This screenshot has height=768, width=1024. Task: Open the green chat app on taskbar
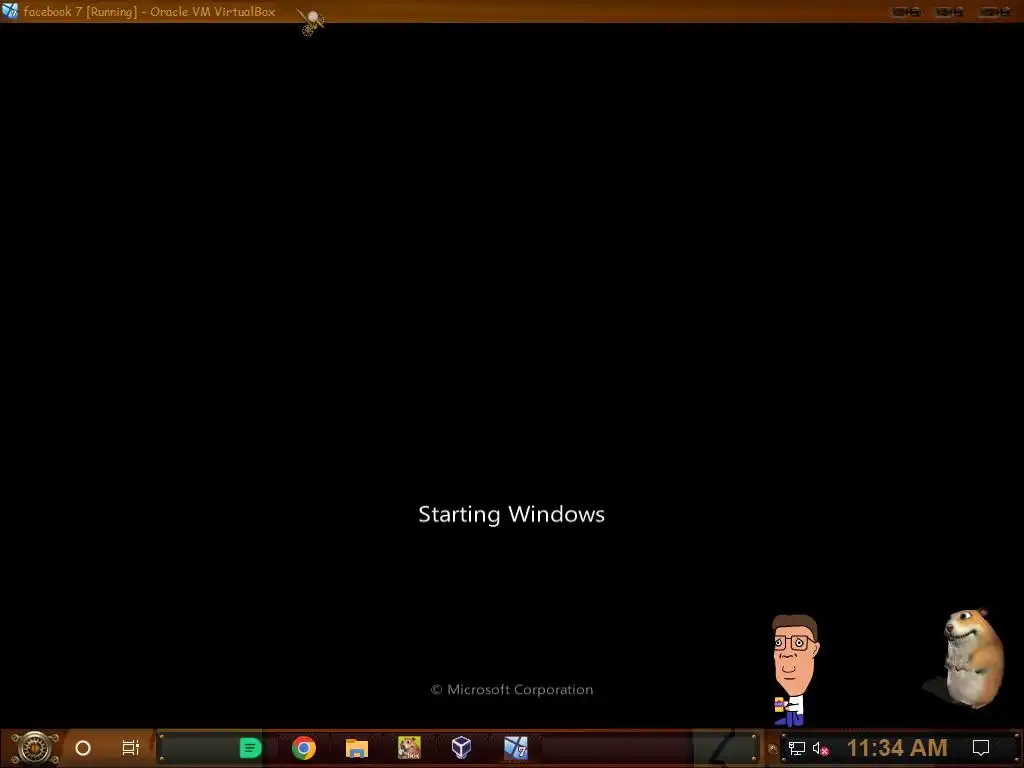coord(250,748)
